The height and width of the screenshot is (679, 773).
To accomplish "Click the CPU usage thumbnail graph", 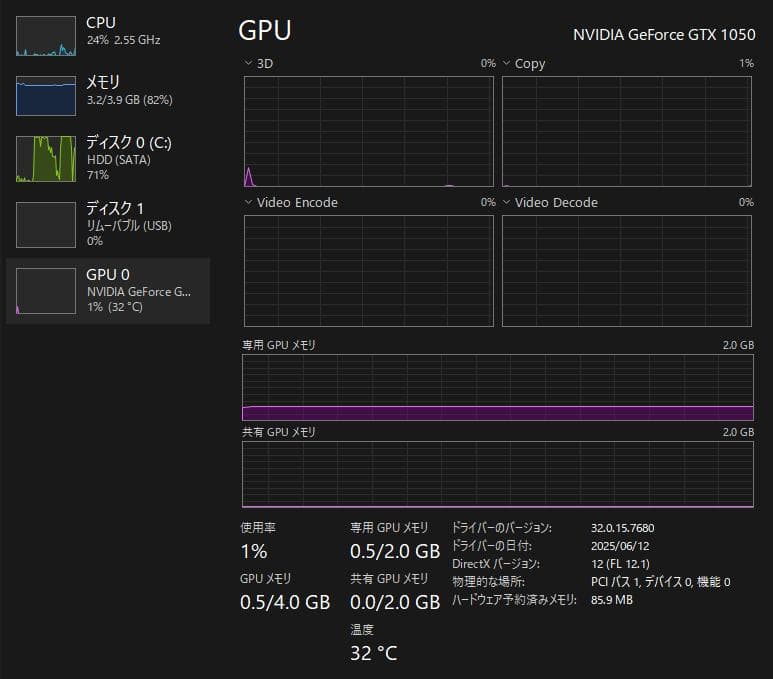I will click(x=46, y=36).
